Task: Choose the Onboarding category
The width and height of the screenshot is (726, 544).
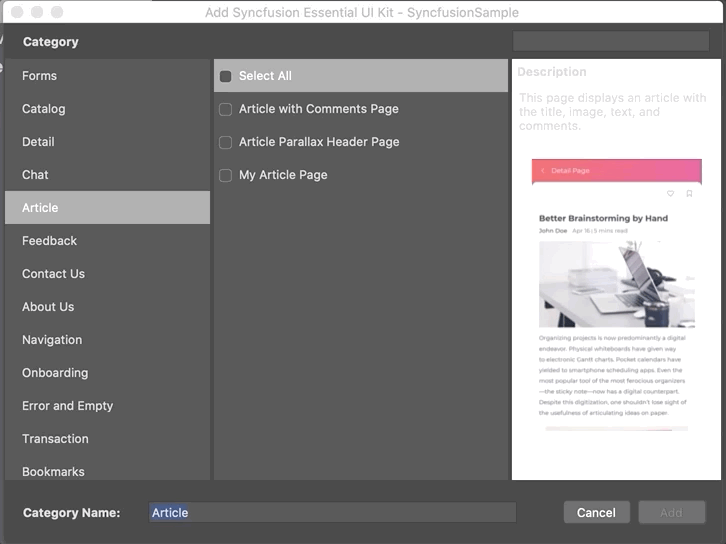Action: coord(55,373)
